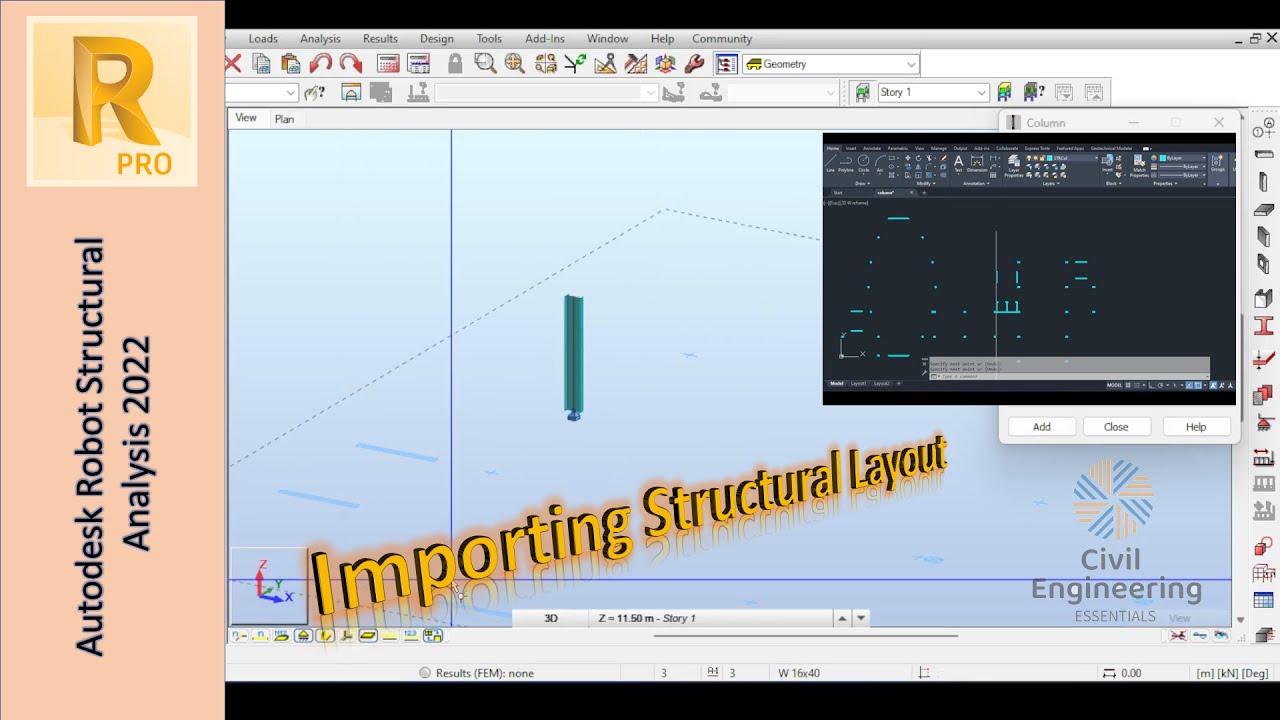Image resolution: width=1280 pixels, height=720 pixels.
Task: Open the snap settings hammer icon
Action: tap(635, 64)
